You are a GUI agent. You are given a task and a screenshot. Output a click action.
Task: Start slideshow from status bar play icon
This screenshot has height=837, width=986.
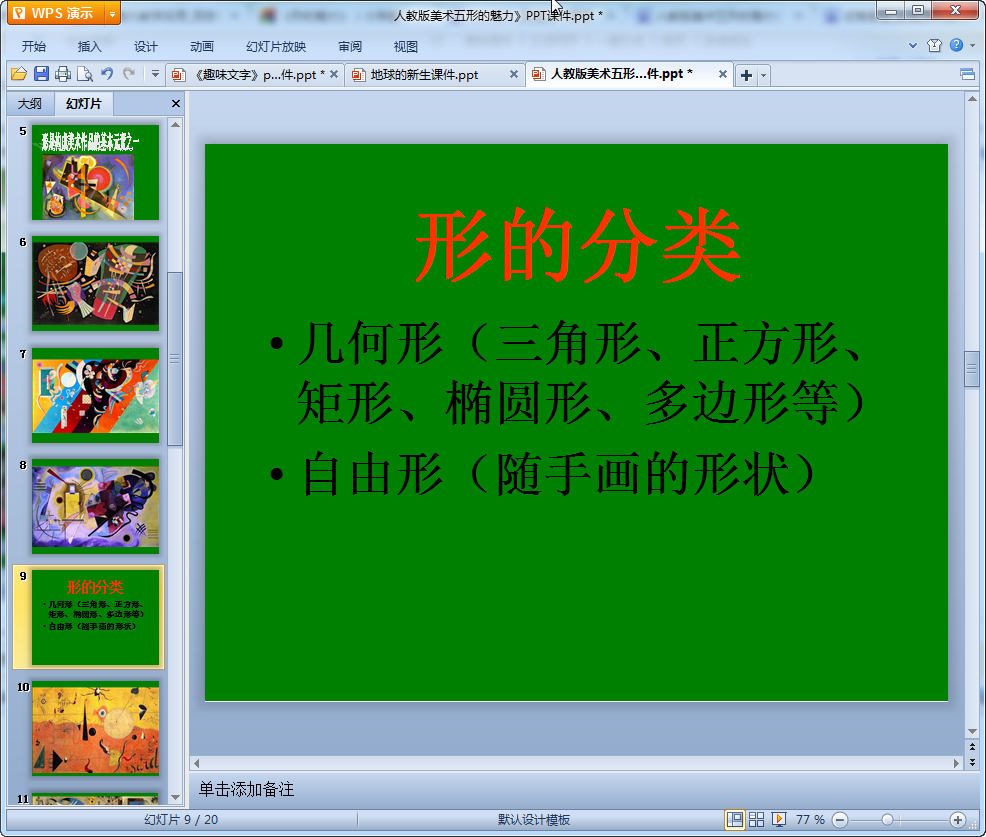point(778,819)
